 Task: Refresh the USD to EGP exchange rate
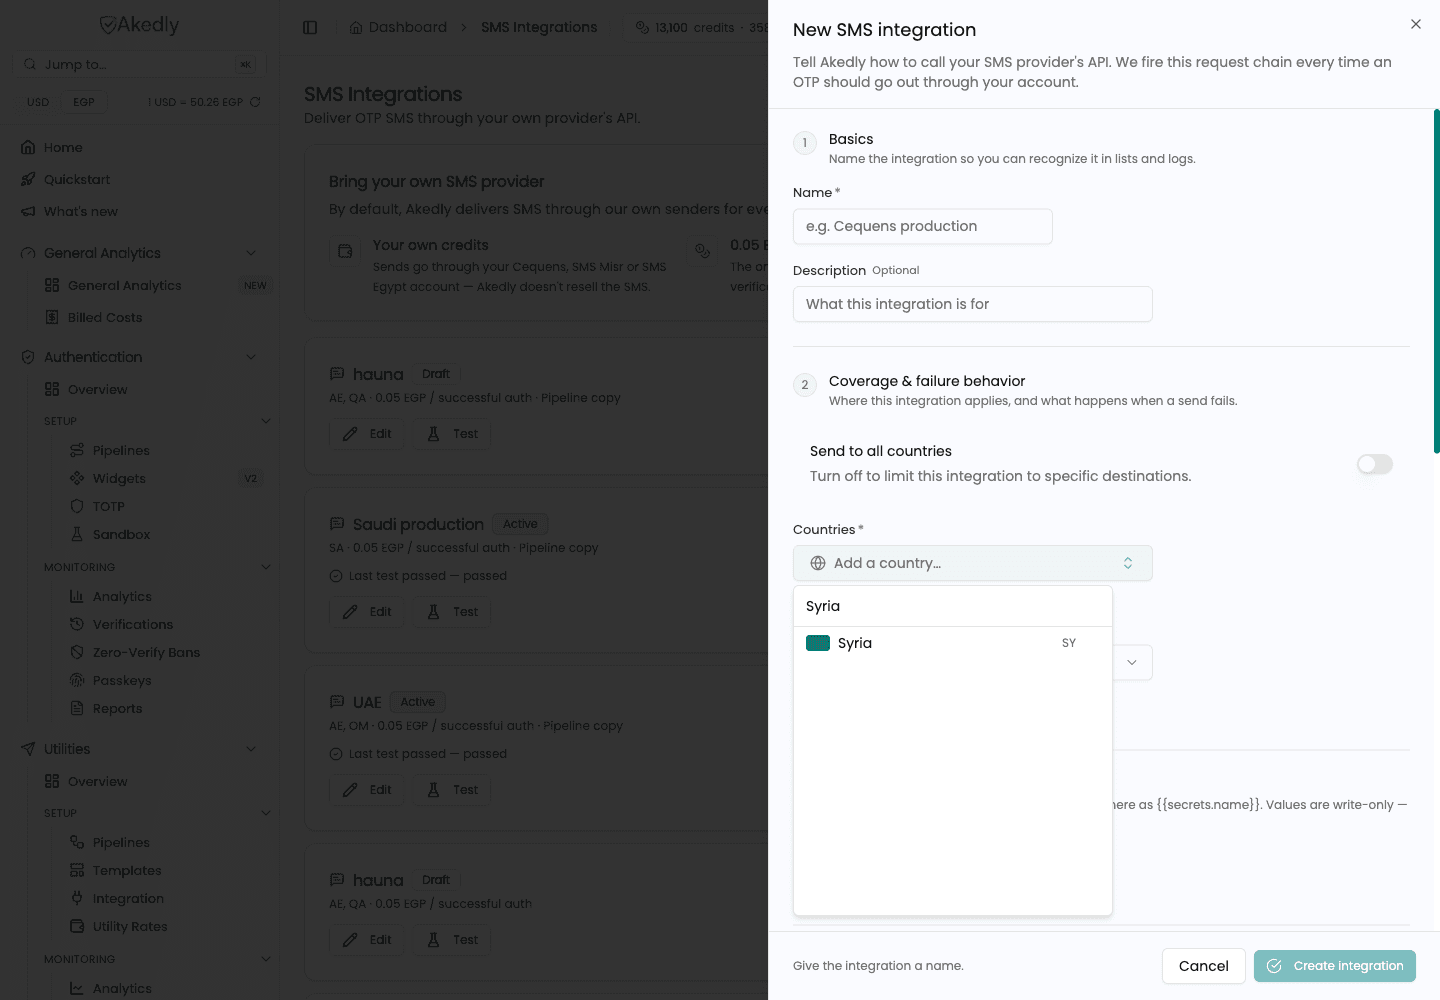(x=255, y=102)
